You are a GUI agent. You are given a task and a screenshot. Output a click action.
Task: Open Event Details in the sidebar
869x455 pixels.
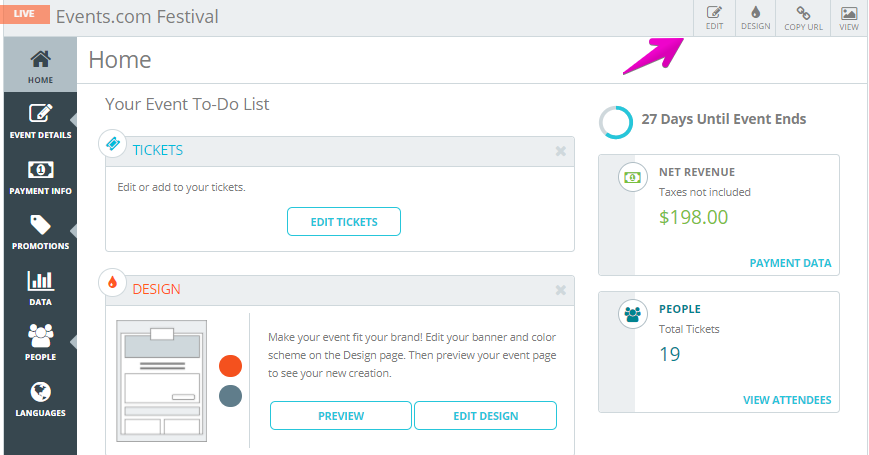40,120
